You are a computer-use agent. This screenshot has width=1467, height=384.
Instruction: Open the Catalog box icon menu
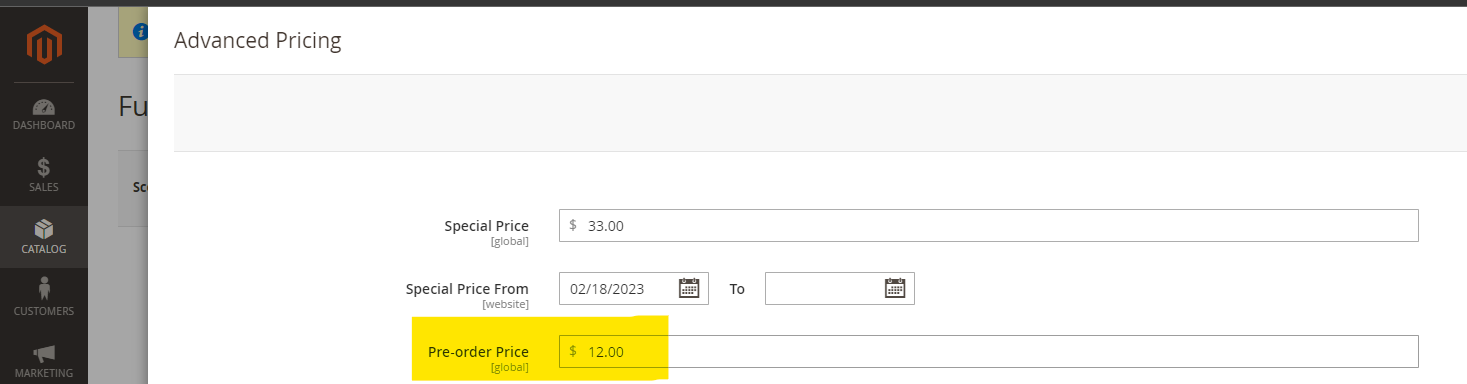click(44, 237)
